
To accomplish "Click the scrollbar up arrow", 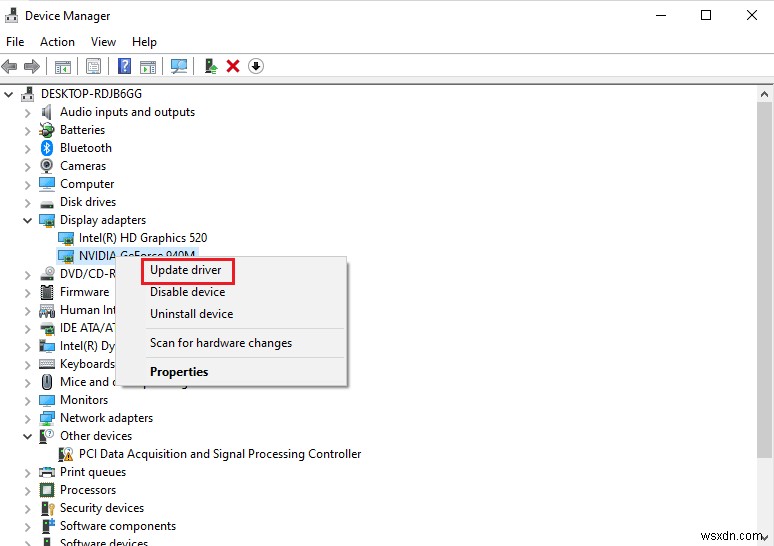I will (x=764, y=94).
